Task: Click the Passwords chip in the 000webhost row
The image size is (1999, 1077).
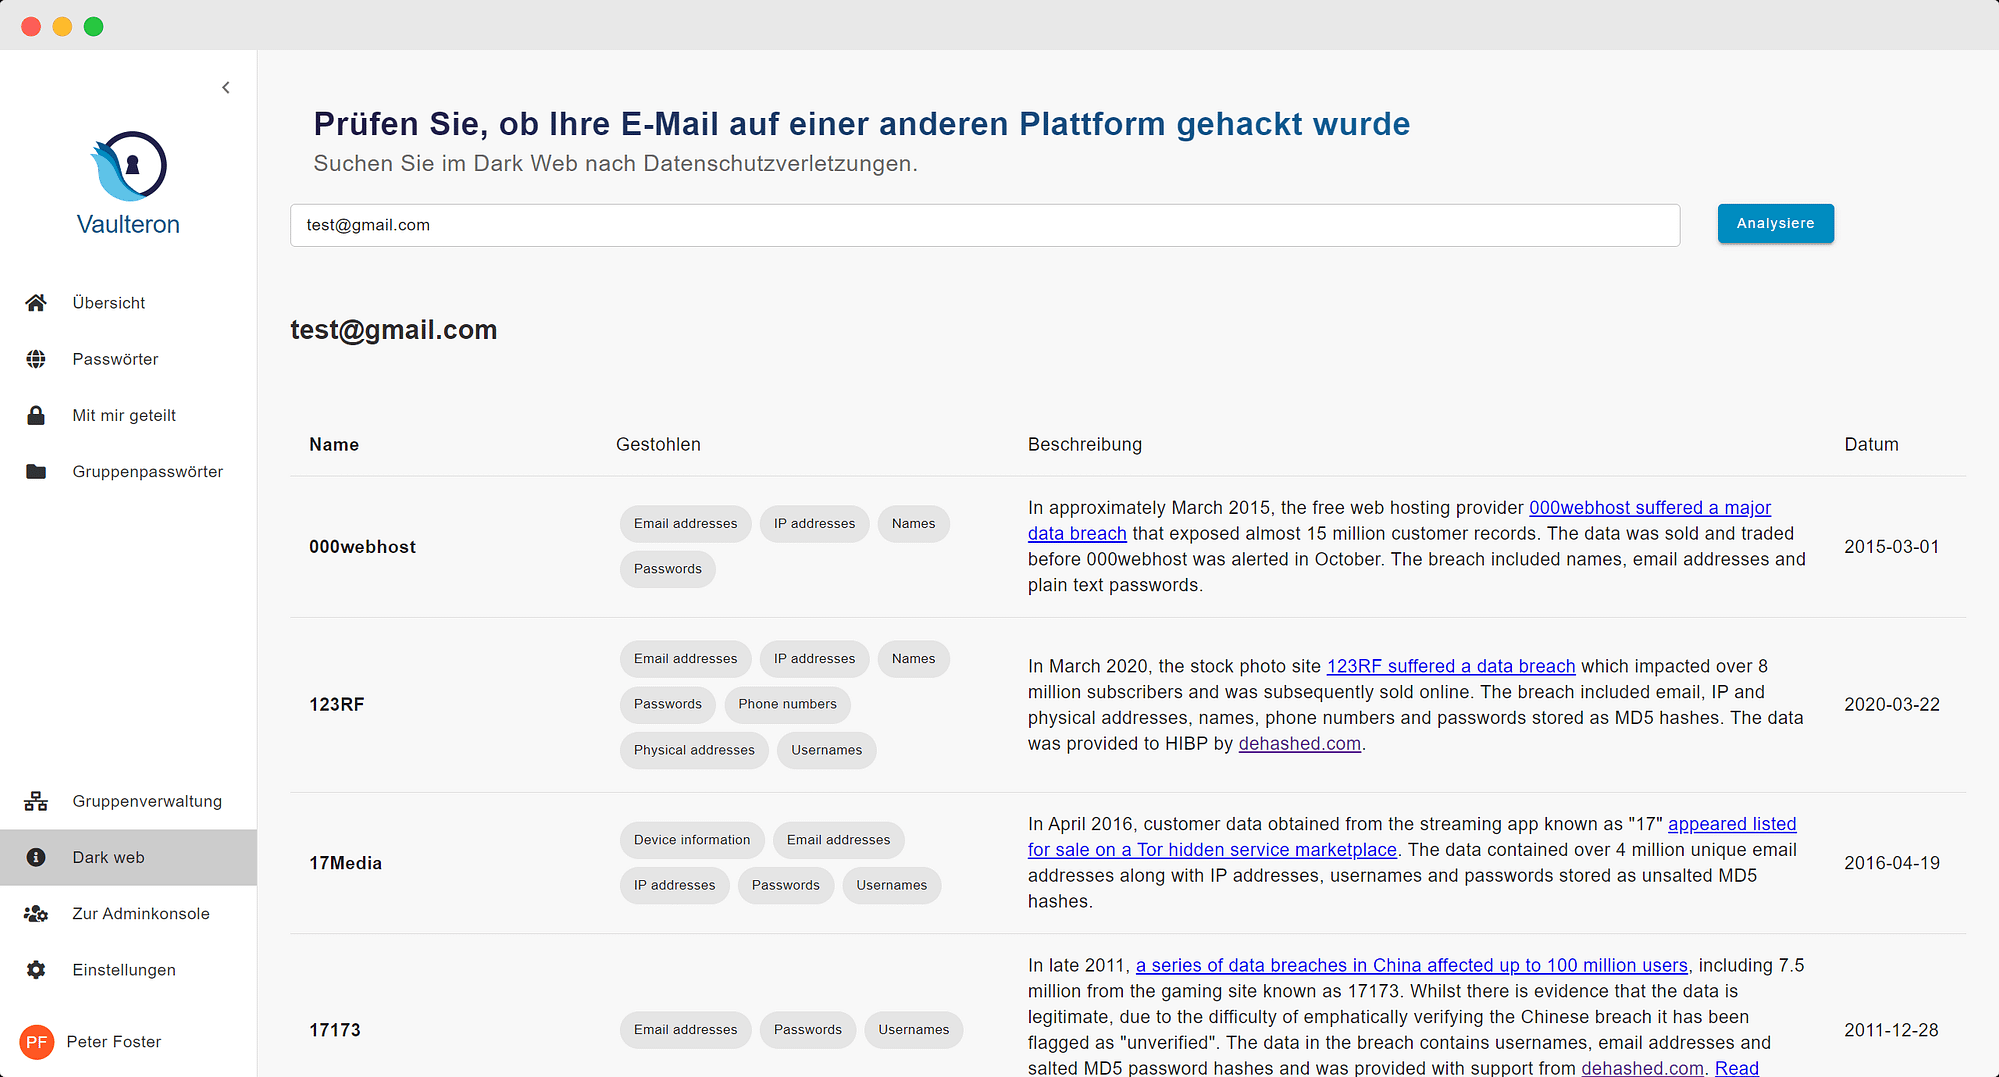Action: click(x=667, y=569)
